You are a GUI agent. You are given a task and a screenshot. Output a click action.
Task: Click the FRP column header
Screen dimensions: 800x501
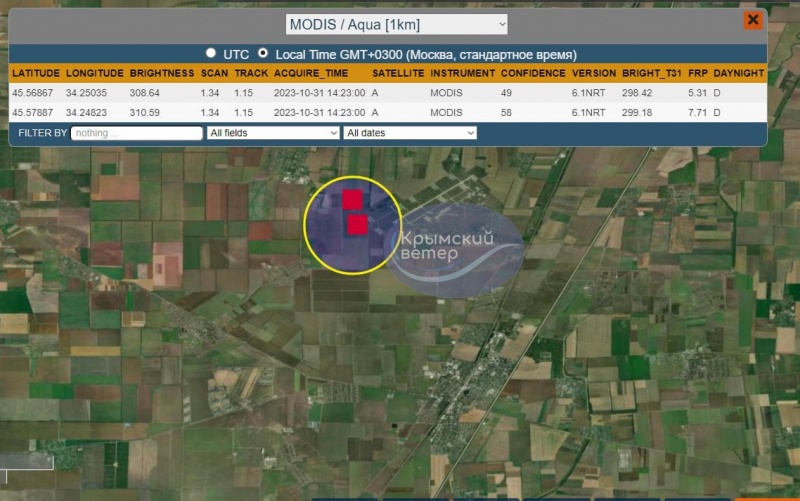point(697,73)
